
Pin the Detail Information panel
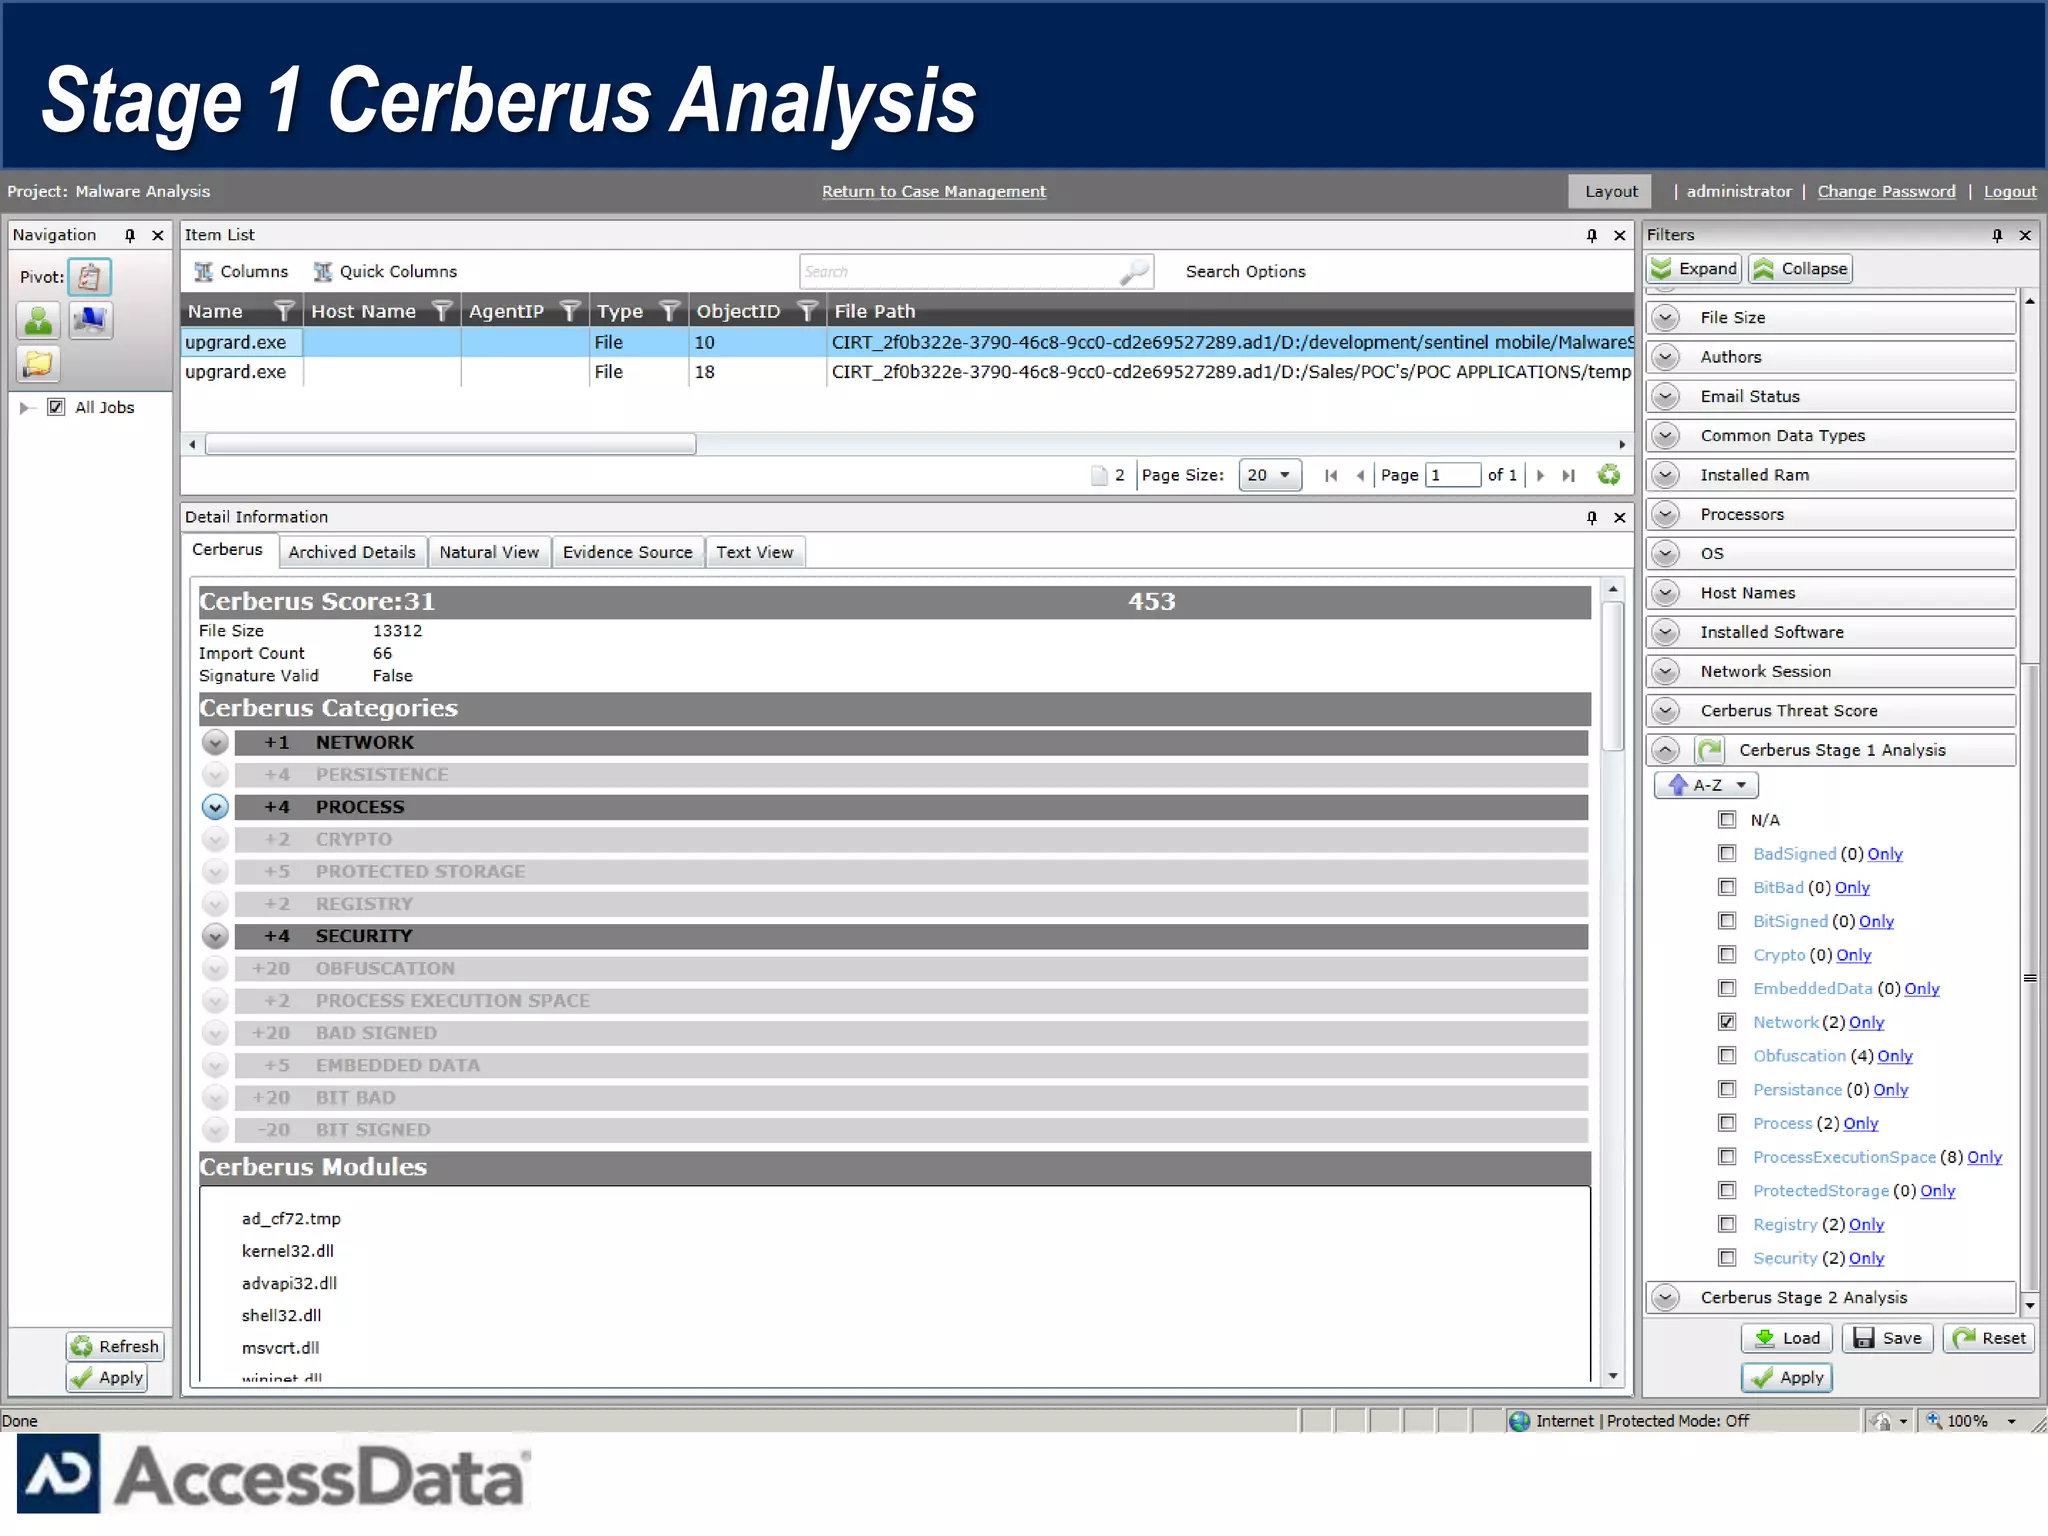1592,517
